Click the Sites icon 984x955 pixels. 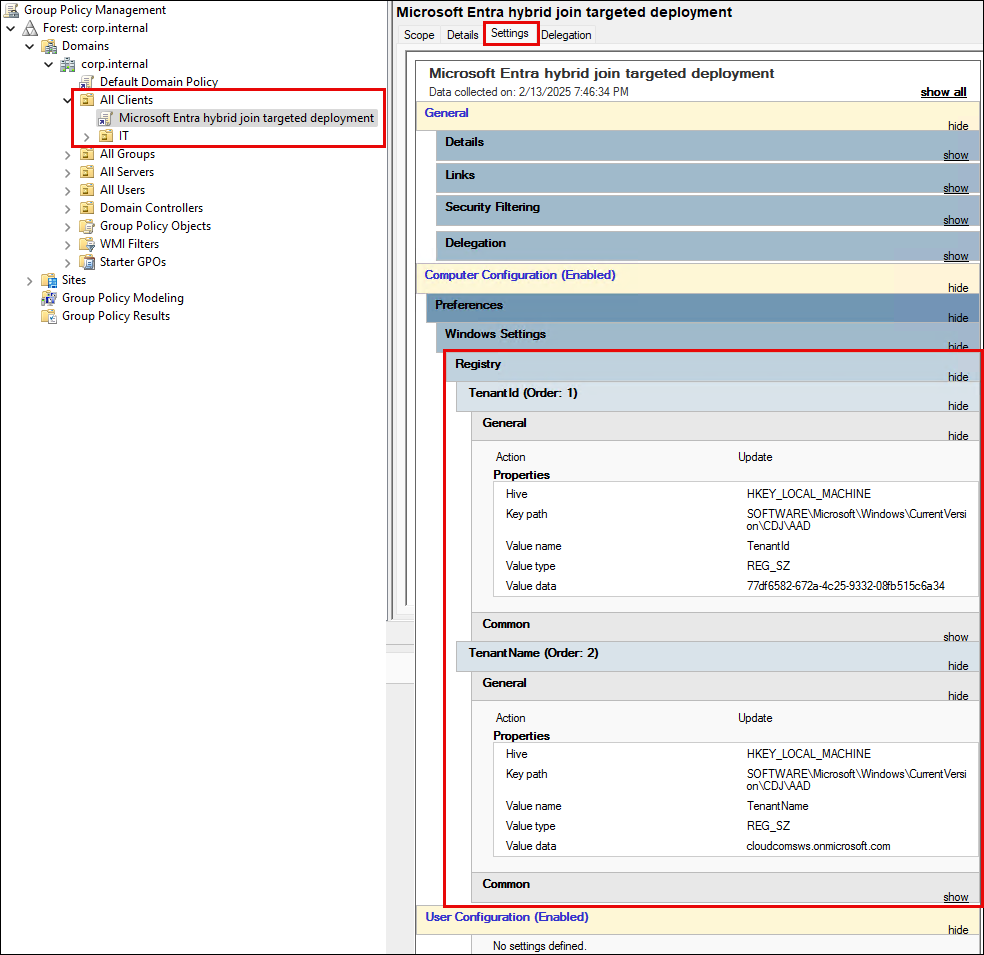tap(49, 280)
